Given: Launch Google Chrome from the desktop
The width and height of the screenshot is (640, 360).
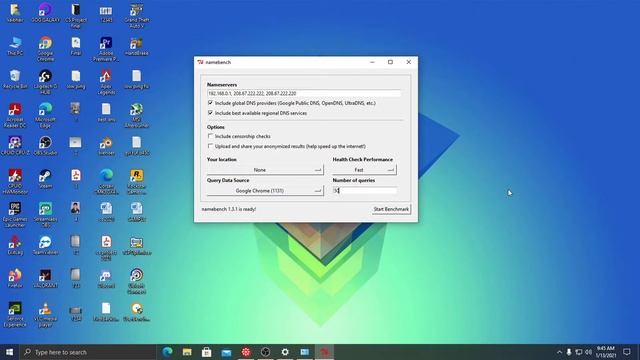Looking at the screenshot, I should [x=45, y=48].
